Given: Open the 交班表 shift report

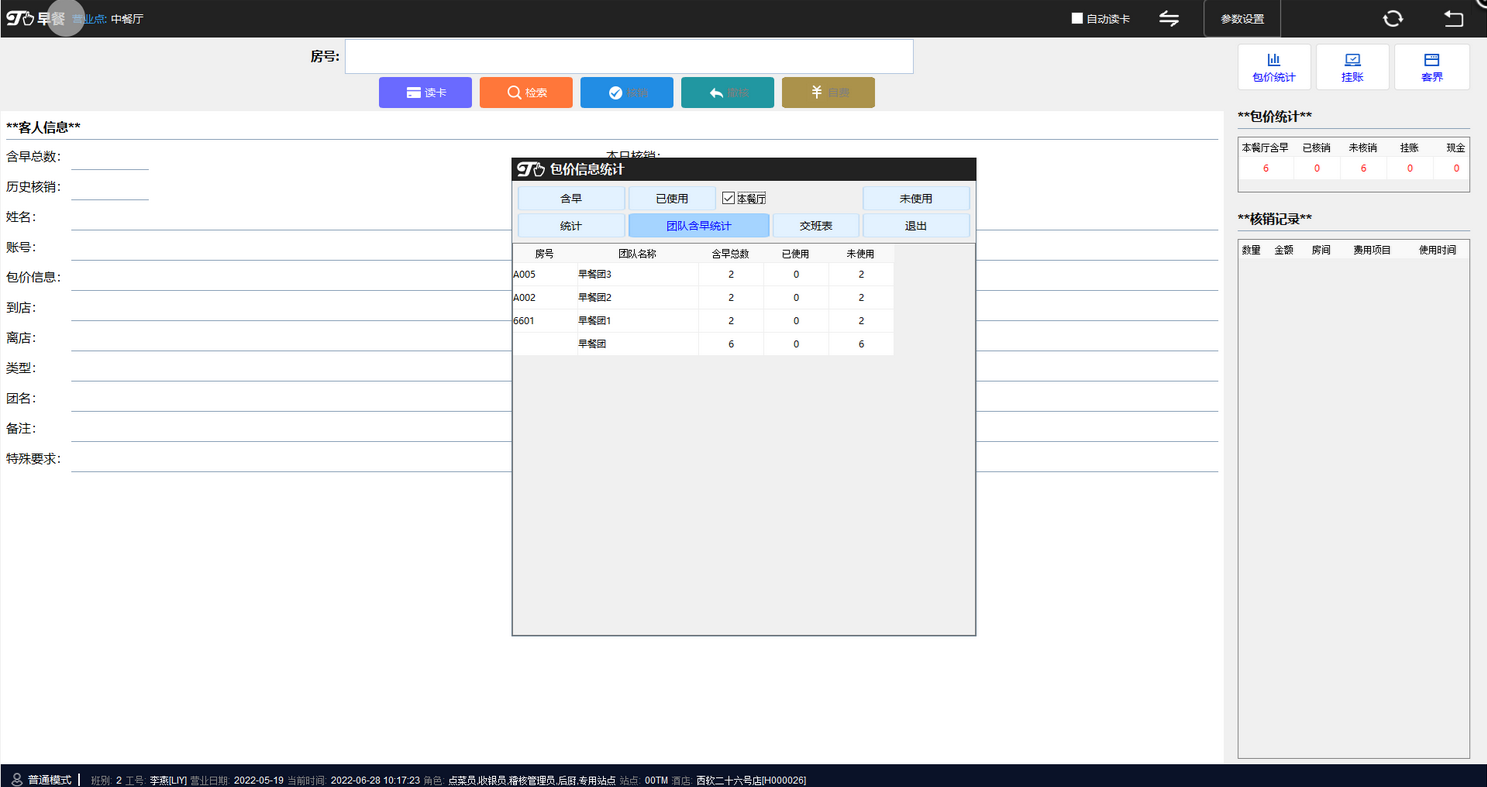Looking at the screenshot, I should coord(815,226).
